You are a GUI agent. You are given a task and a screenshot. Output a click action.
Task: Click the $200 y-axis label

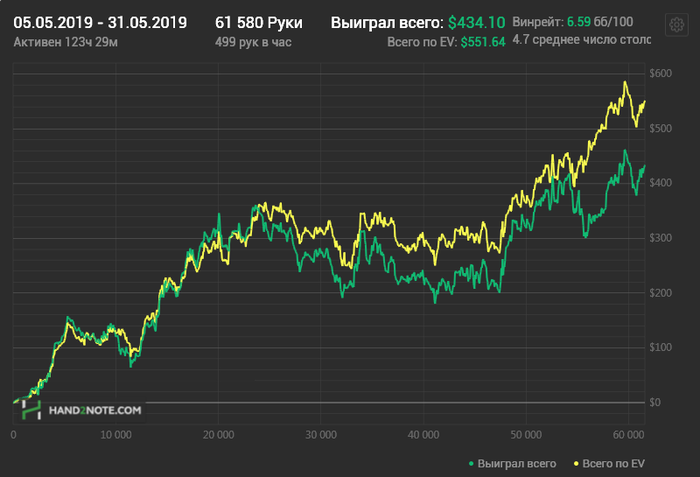click(661, 293)
